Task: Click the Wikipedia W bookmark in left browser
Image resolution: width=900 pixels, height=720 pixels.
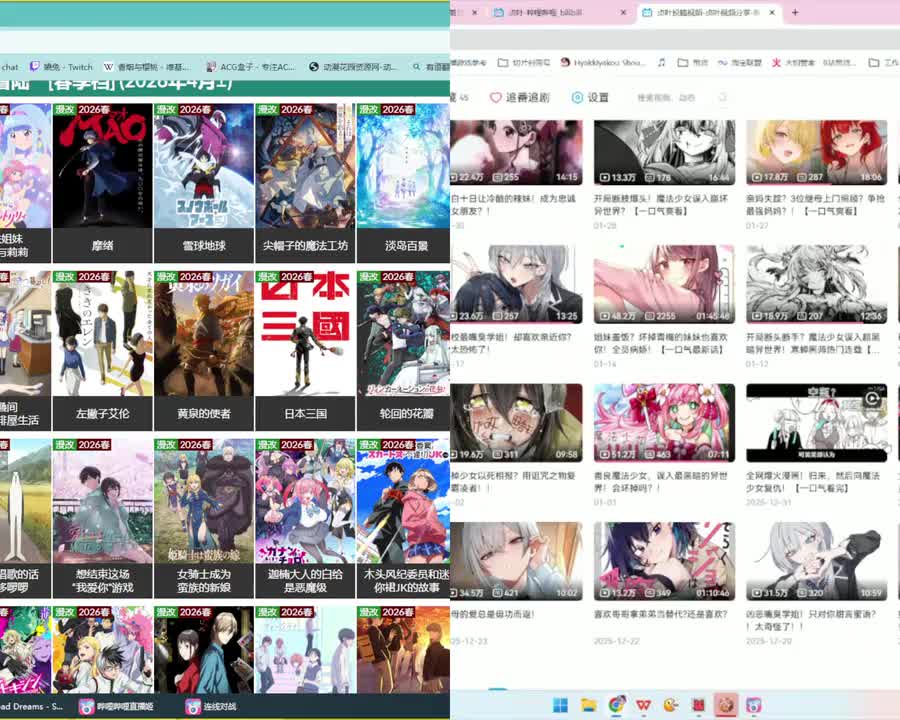Action: point(147,67)
